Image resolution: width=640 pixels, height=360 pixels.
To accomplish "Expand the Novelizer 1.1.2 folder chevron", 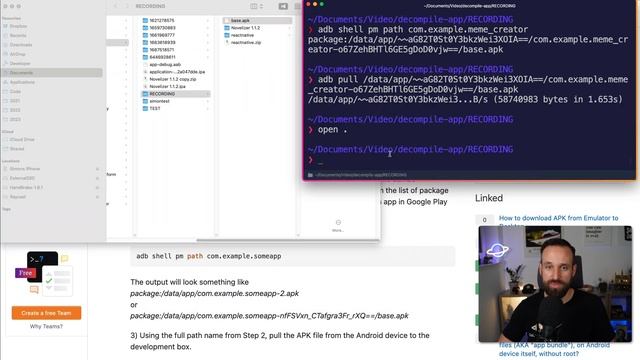I will pos(289,28).
